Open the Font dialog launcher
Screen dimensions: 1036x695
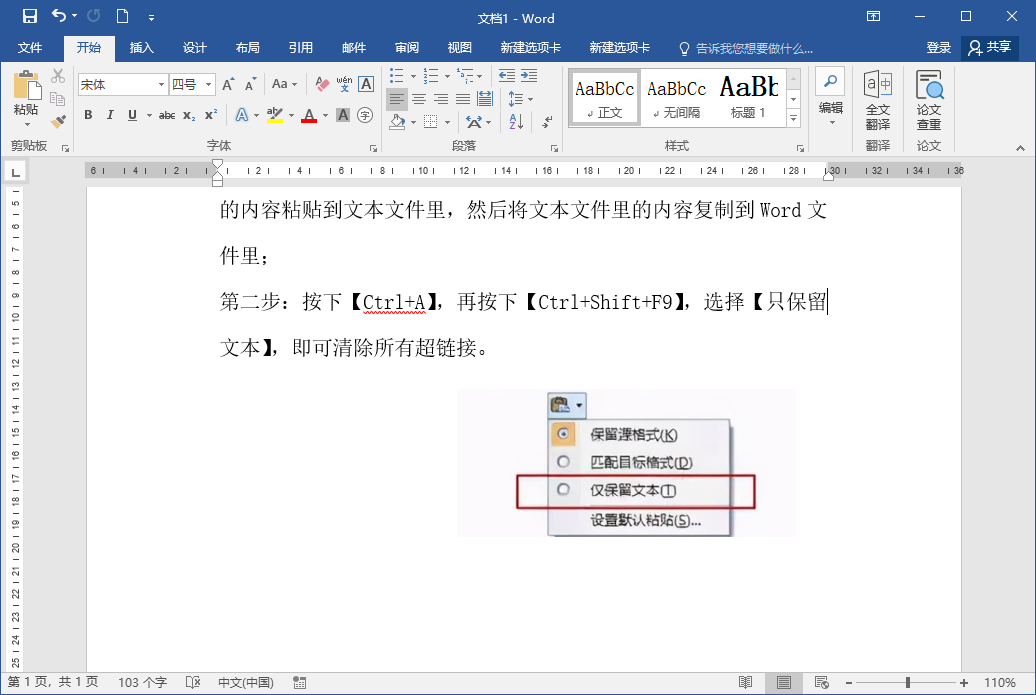click(373, 149)
